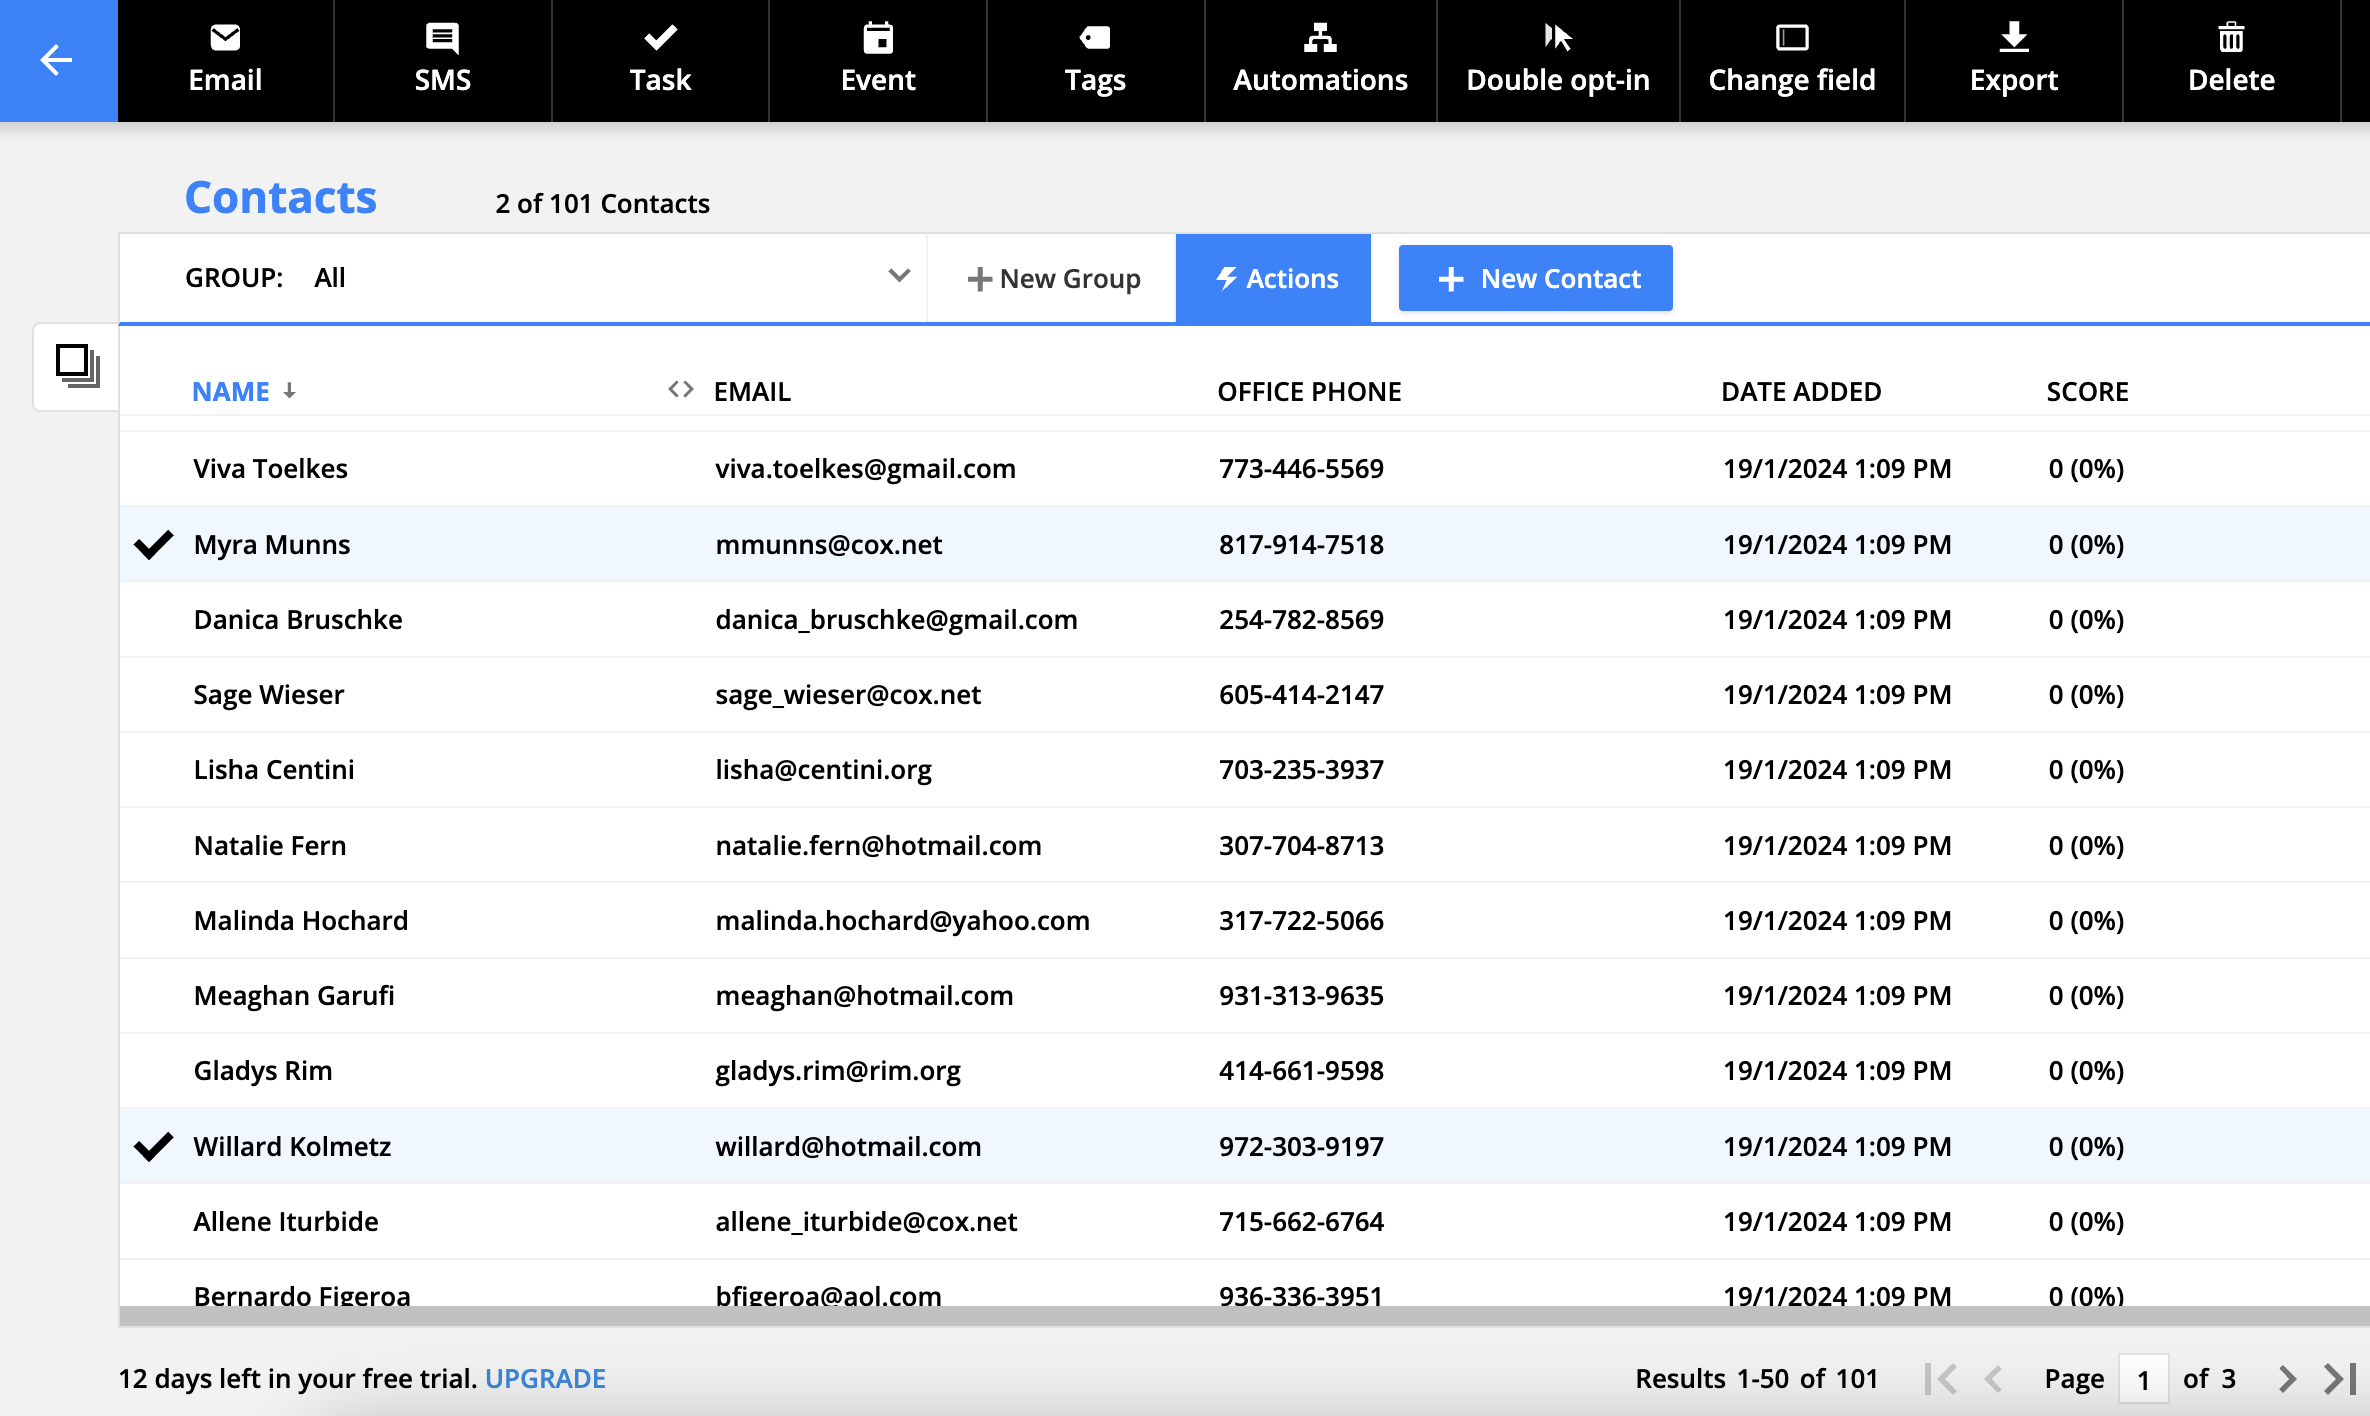Sort by the OFFICE PHONE column header

click(1309, 391)
